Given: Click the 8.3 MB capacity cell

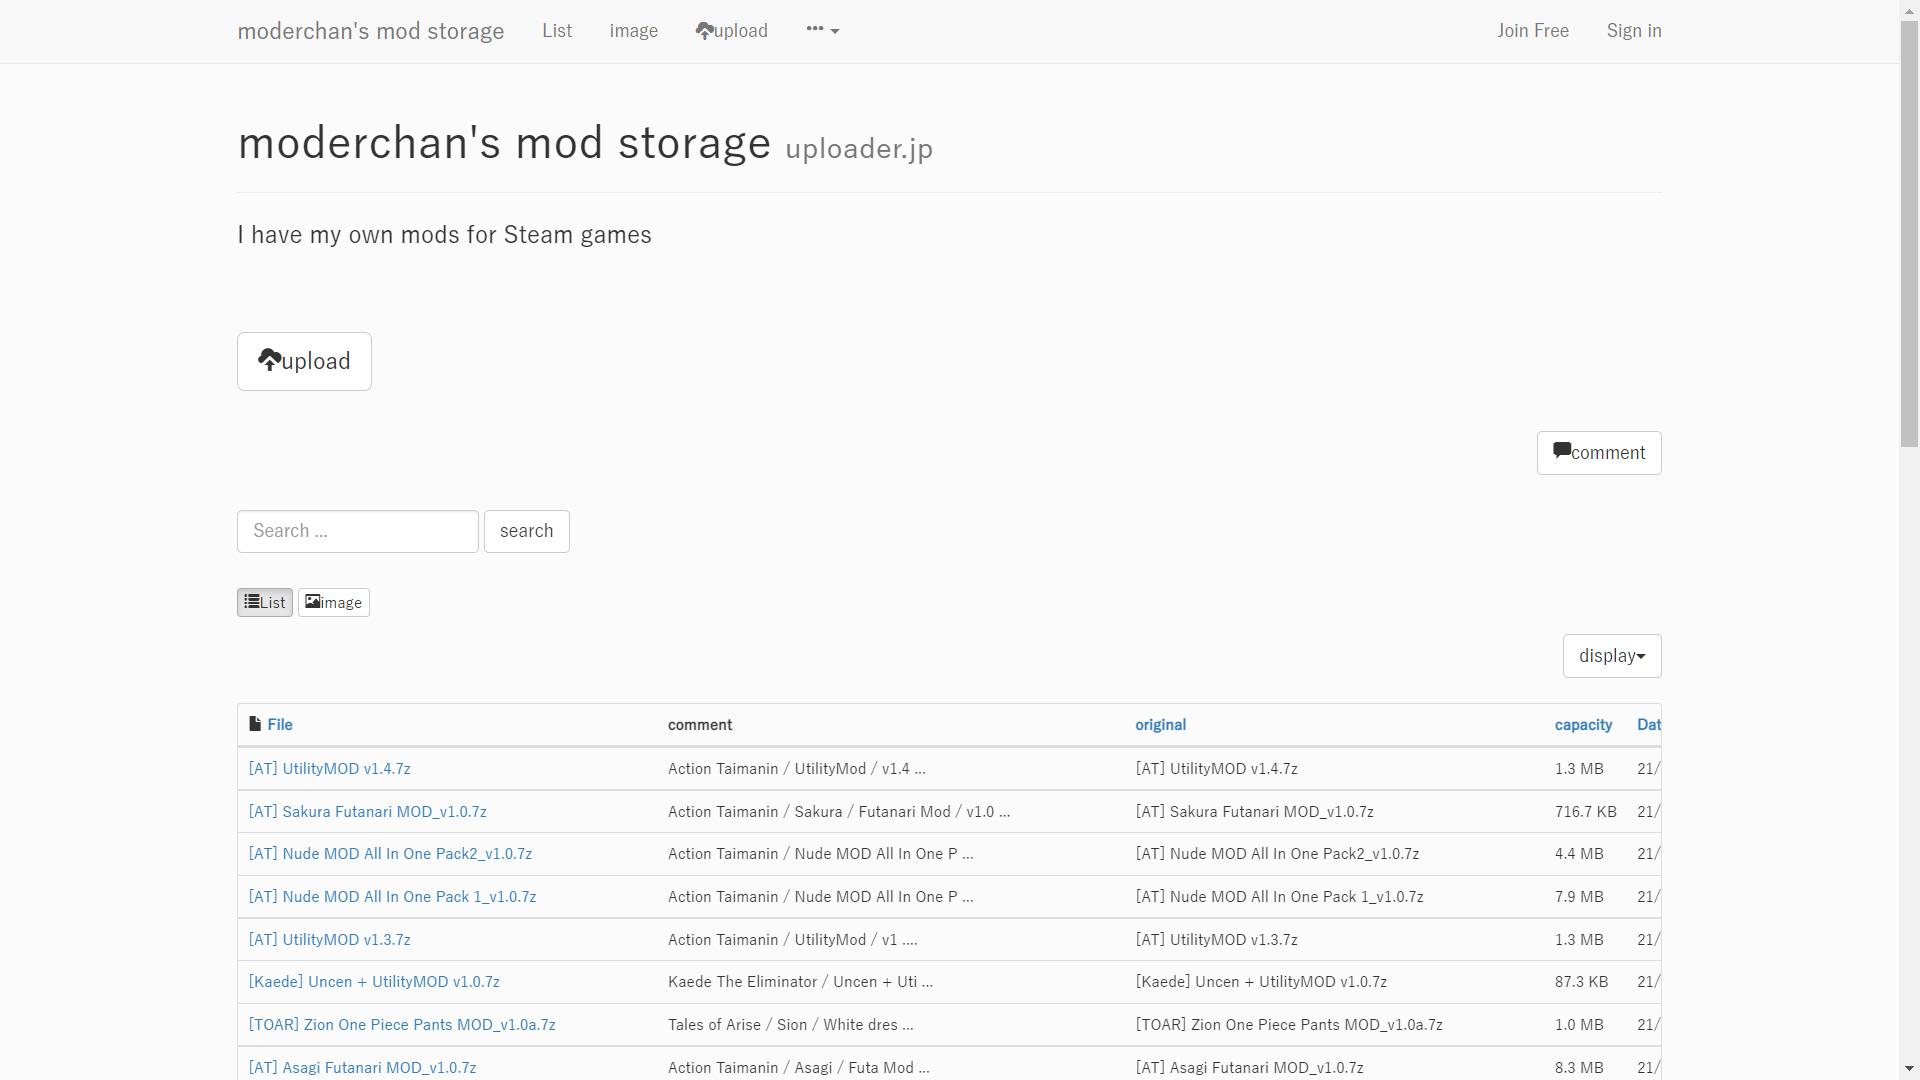Looking at the screenshot, I should tap(1579, 1068).
